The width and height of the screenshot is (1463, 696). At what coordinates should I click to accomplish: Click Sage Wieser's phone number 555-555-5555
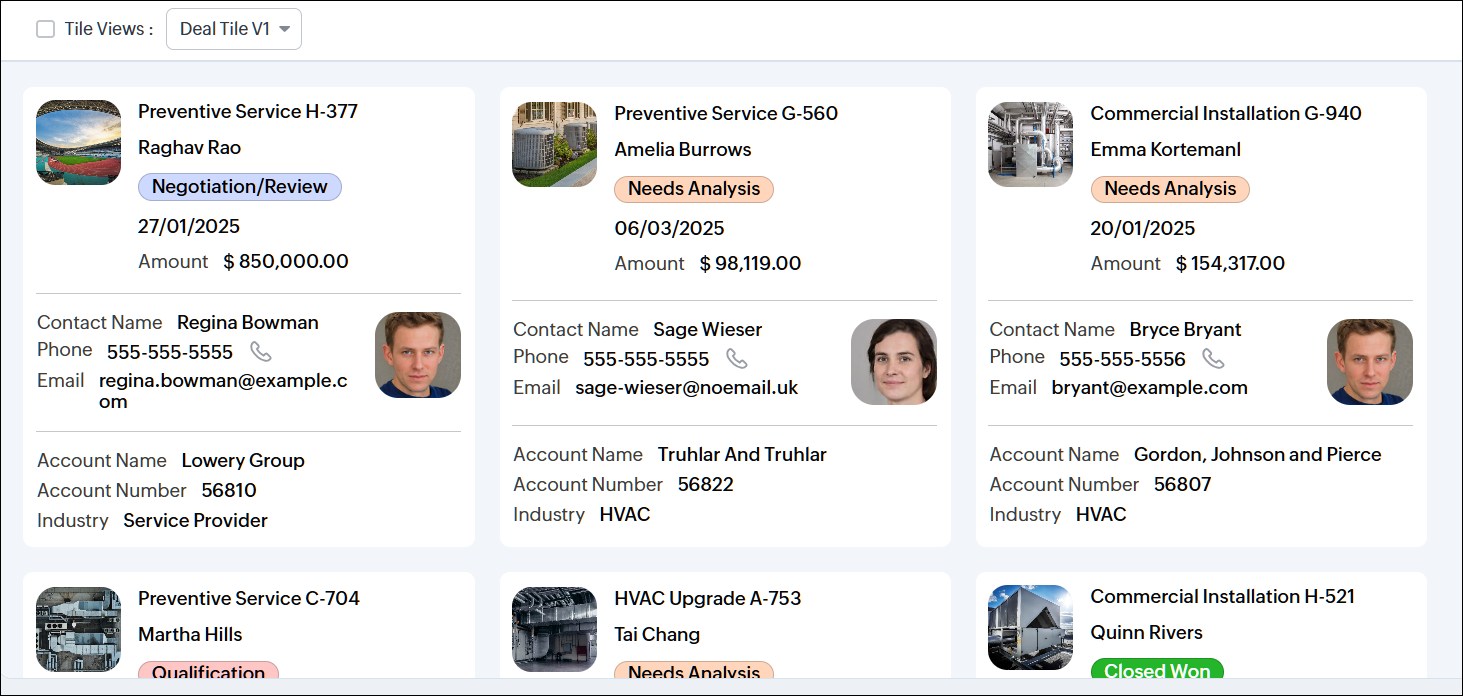coord(646,359)
